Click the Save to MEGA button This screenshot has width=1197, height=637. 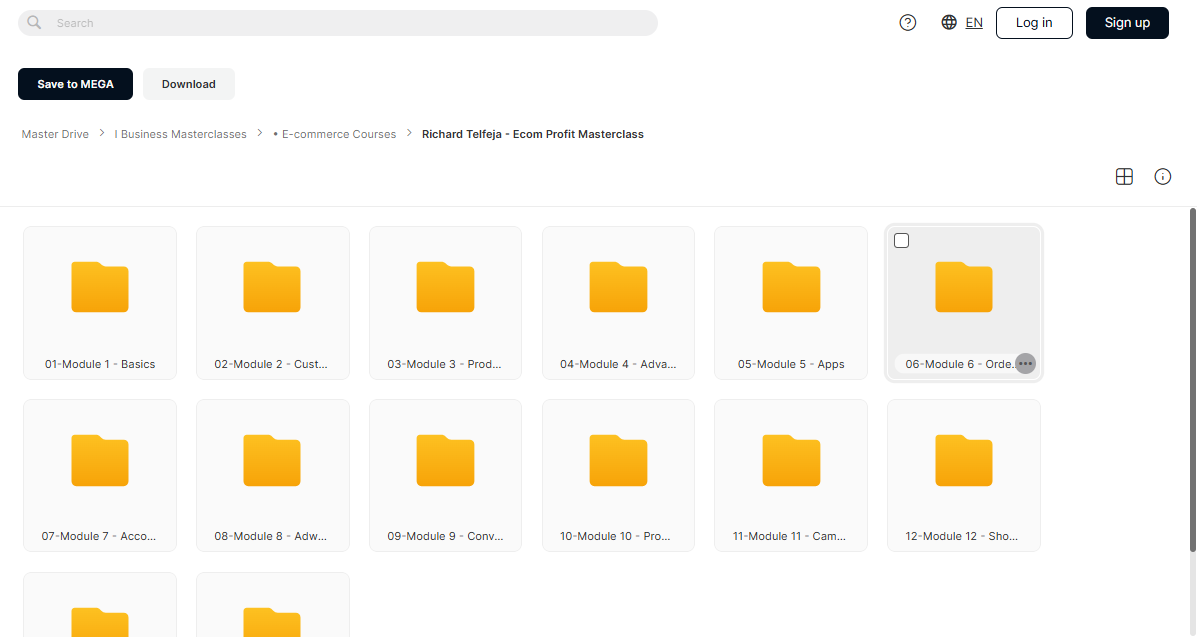click(x=76, y=84)
